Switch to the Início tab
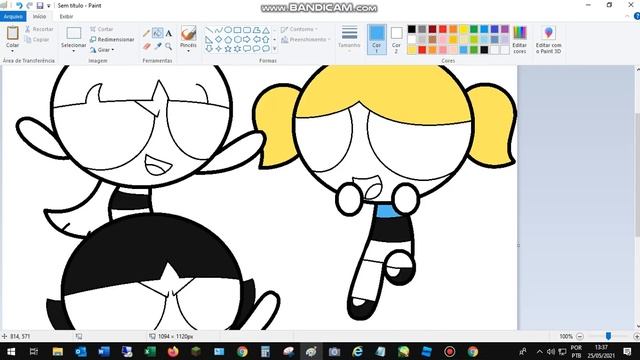This screenshot has height=360, width=640. point(39,16)
